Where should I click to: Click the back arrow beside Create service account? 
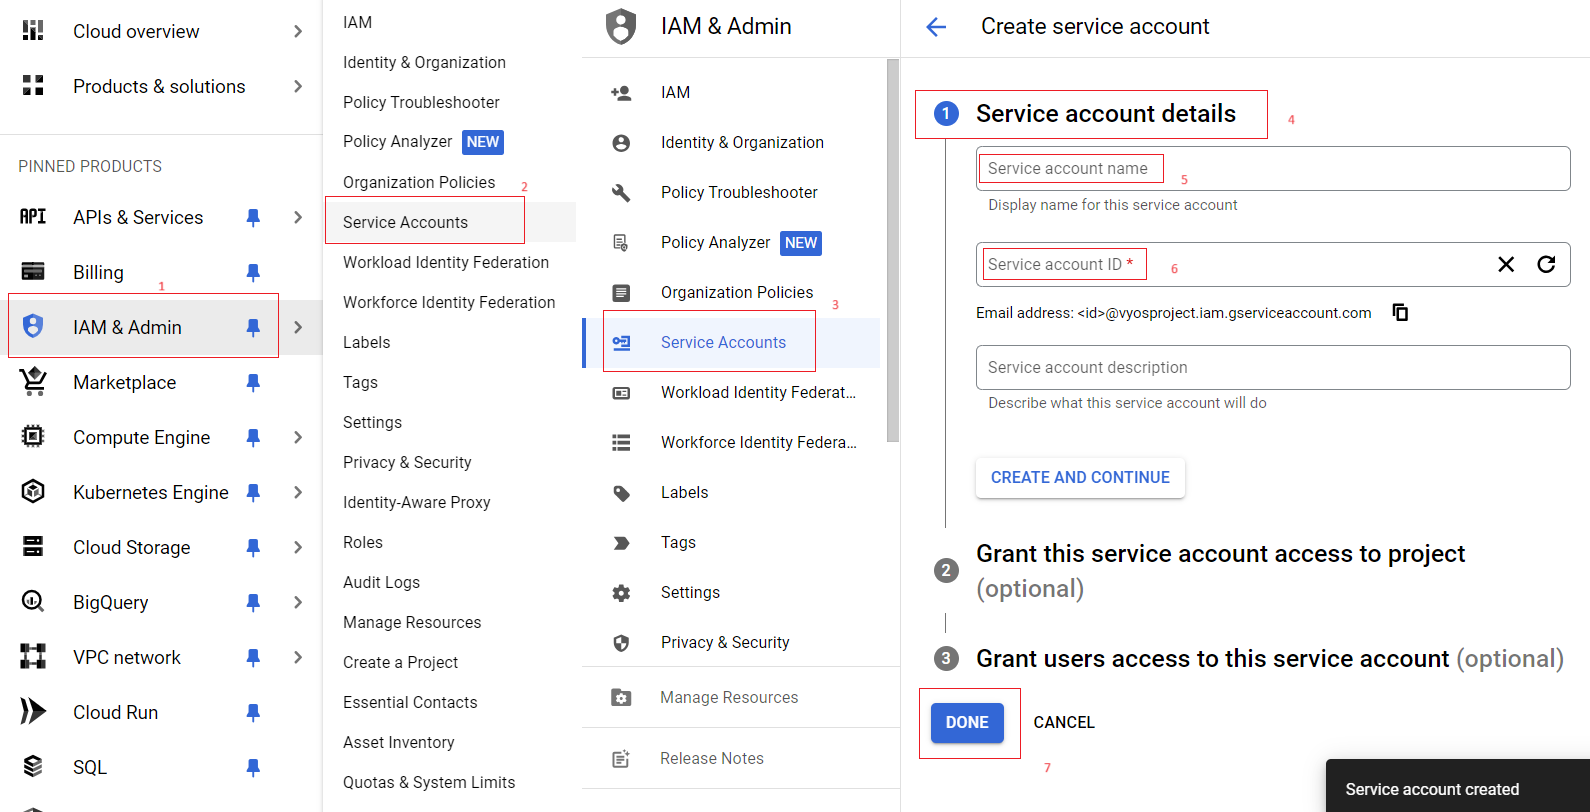click(936, 27)
